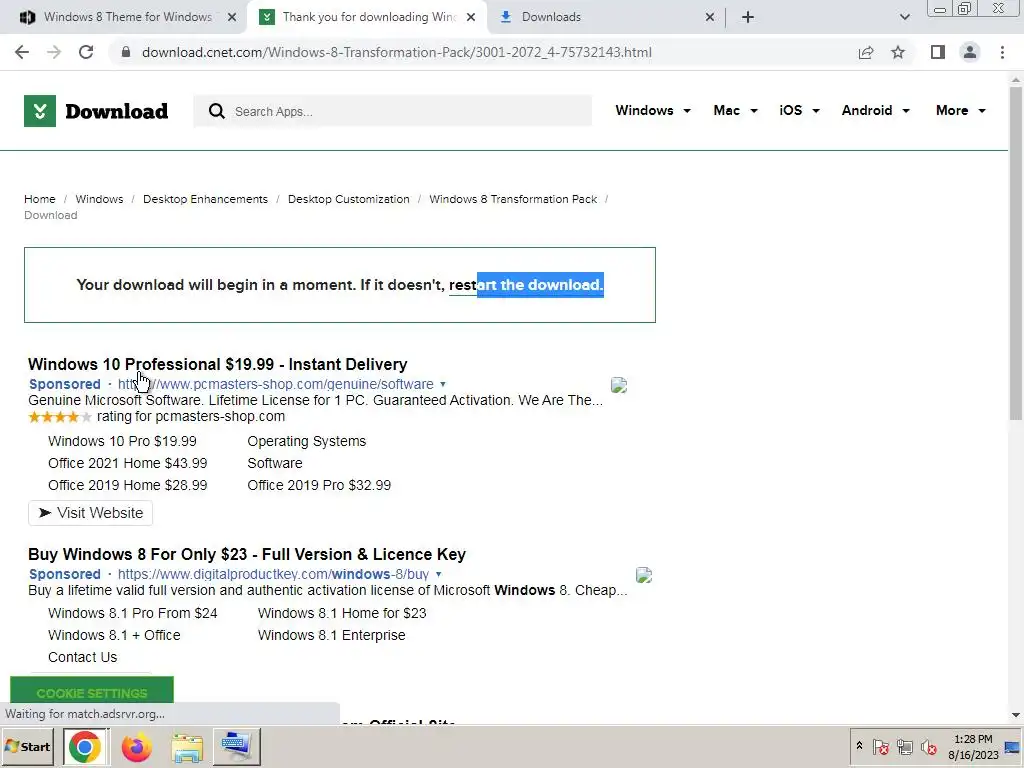Open Chrome from the taskbar

click(x=84, y=746)
